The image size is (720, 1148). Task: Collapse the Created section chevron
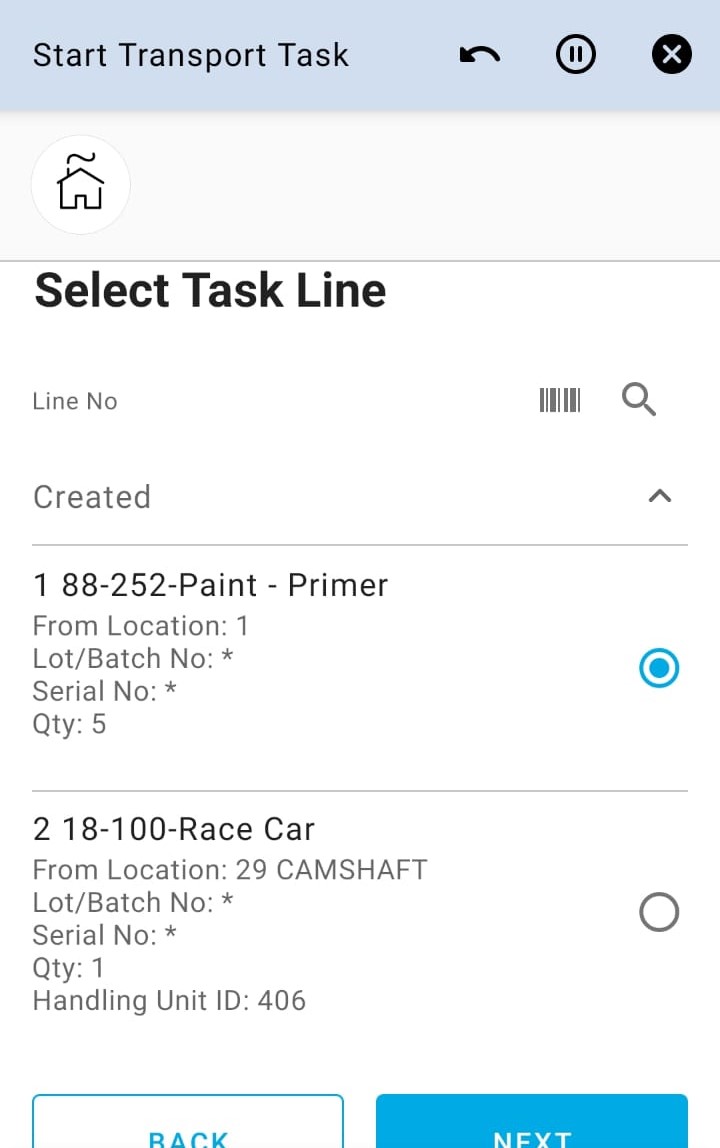click(x=659, y=496)
